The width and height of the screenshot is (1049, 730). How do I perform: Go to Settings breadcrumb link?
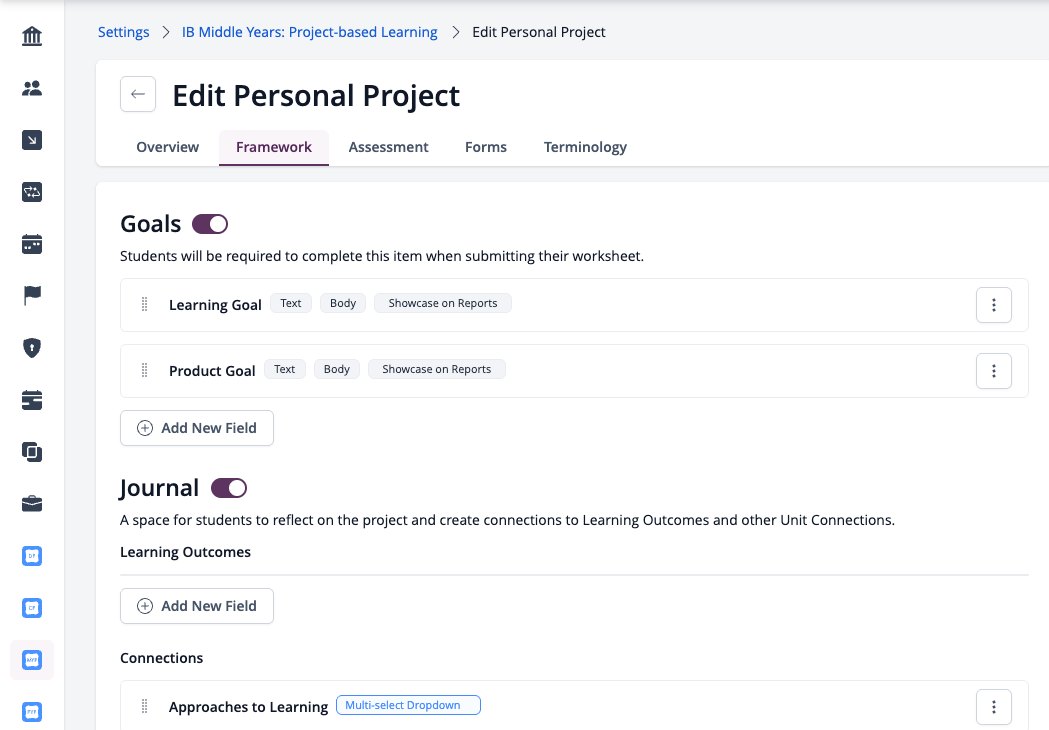(124, 32)
